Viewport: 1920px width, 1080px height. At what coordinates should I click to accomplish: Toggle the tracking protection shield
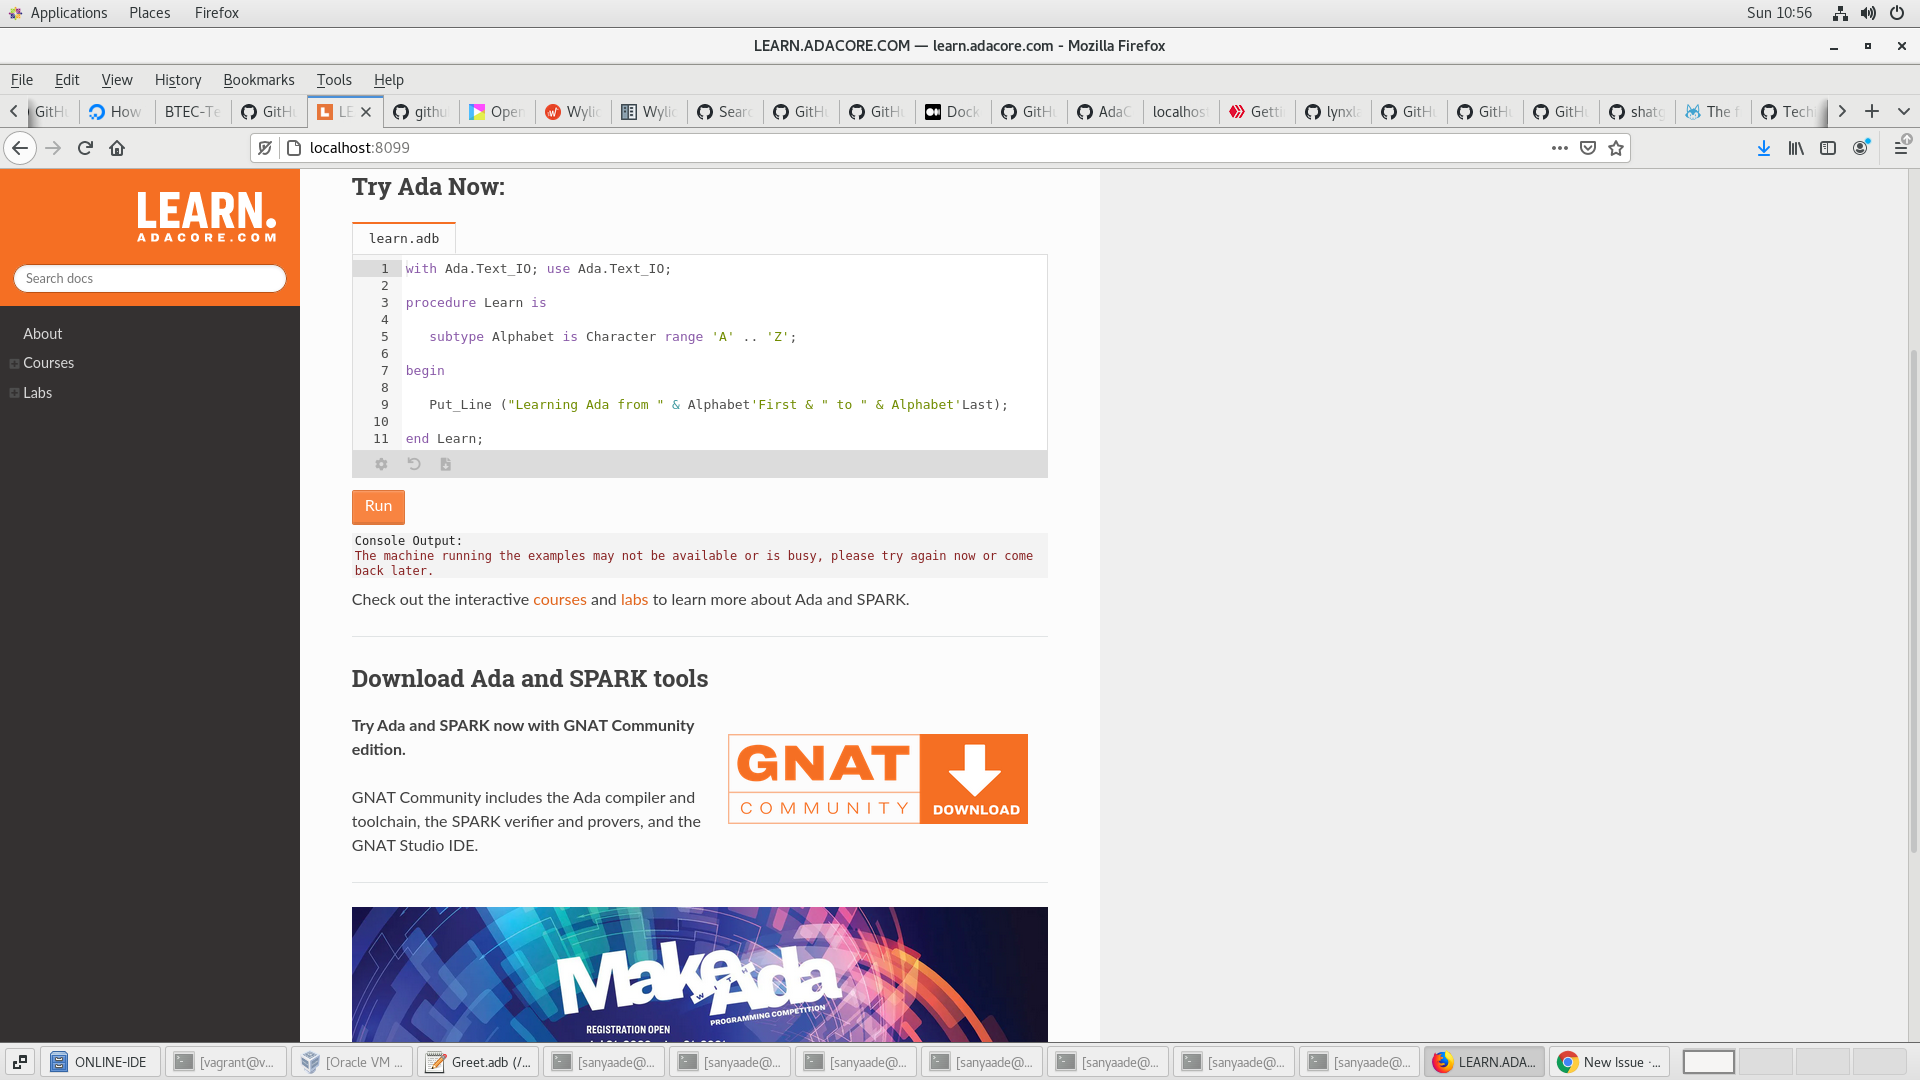click(x=265, y=147)
